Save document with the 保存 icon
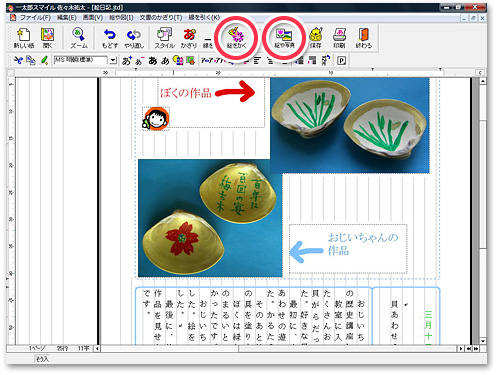 click(315, 38)
